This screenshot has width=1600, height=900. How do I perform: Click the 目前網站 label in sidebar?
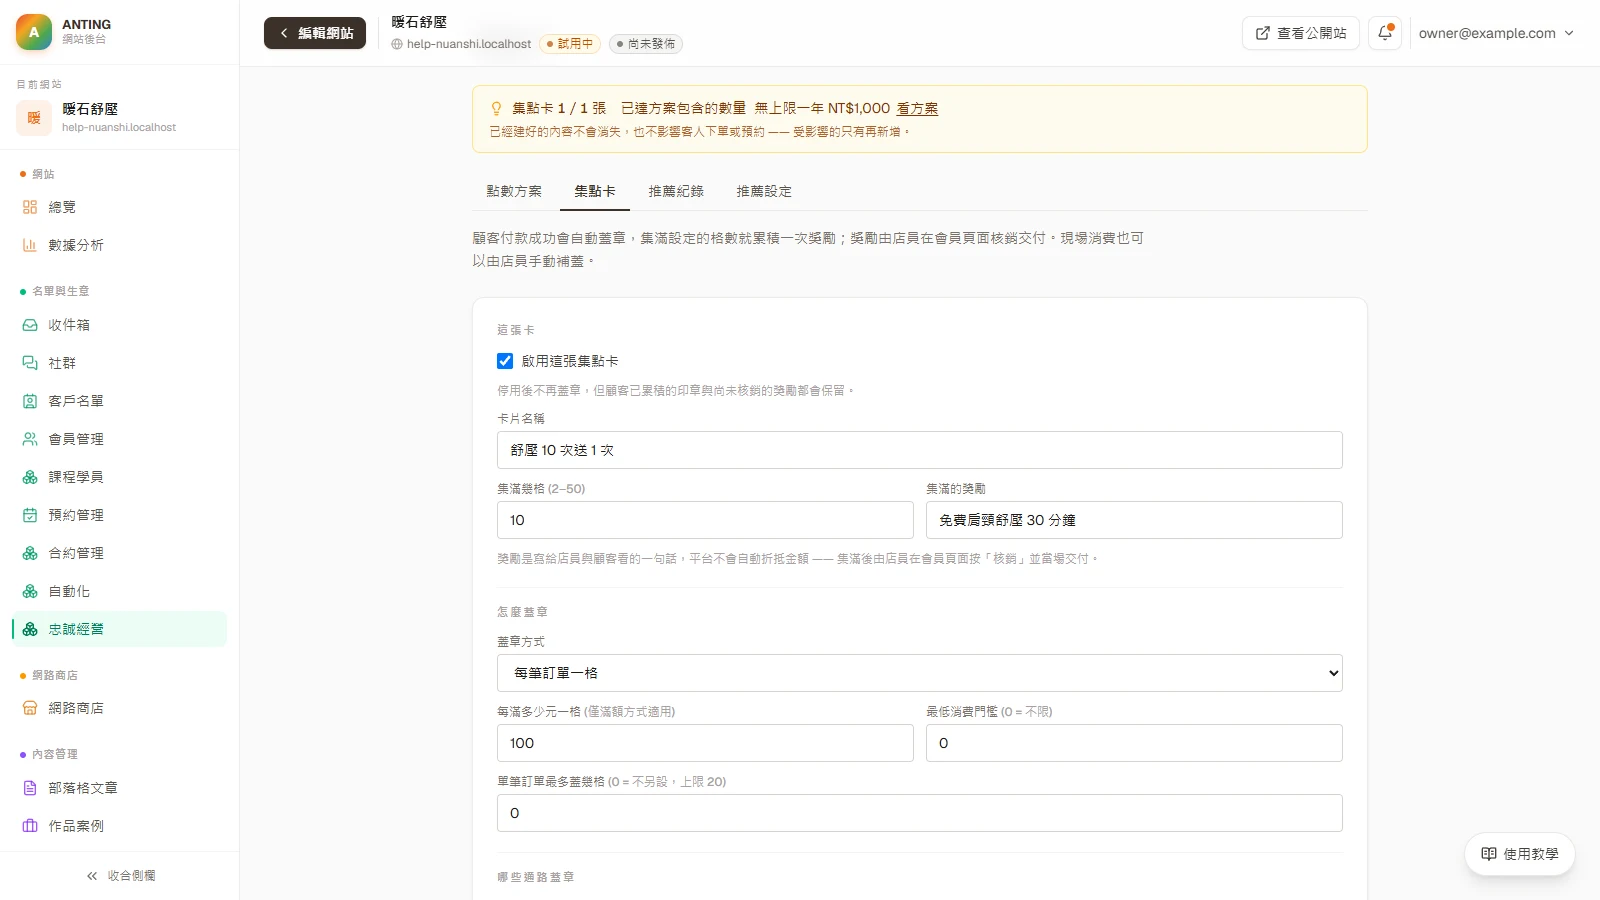tap(39, 84)
